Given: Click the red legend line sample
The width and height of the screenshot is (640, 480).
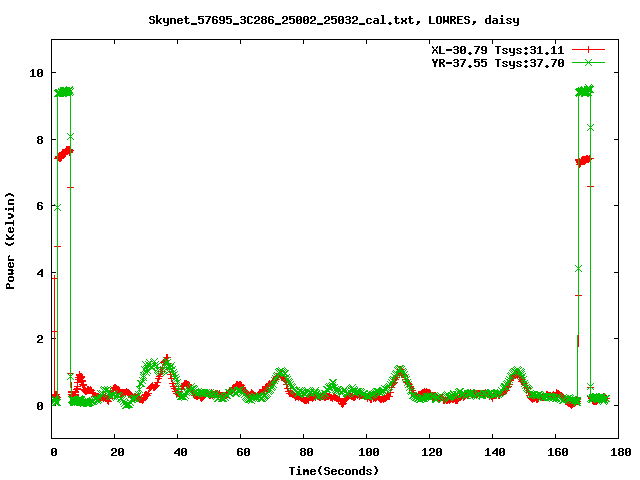Looking at the screenshot, I should pos(588,50).
